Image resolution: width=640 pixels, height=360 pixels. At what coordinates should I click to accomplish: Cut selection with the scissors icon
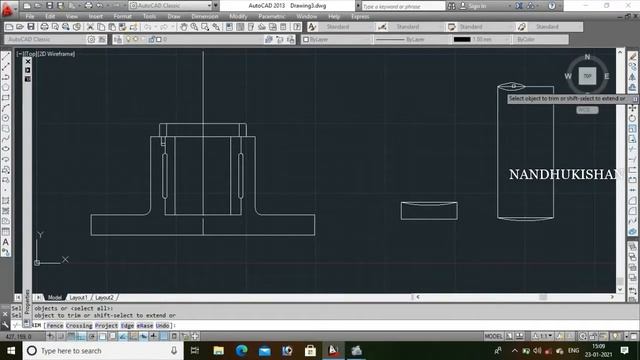[x=90, y=27]
